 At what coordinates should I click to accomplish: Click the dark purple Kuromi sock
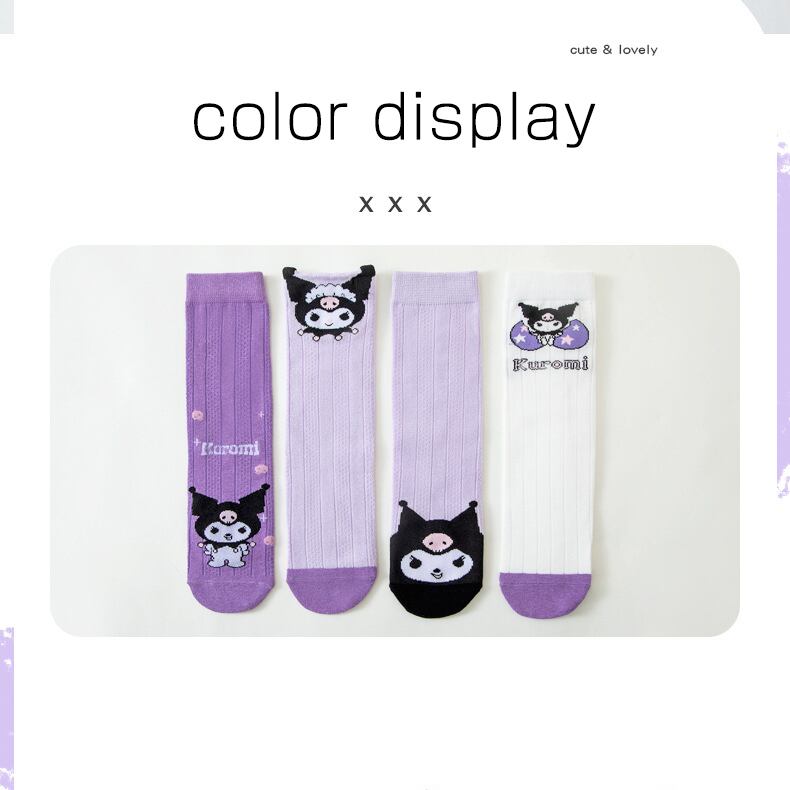coord(229,442)
